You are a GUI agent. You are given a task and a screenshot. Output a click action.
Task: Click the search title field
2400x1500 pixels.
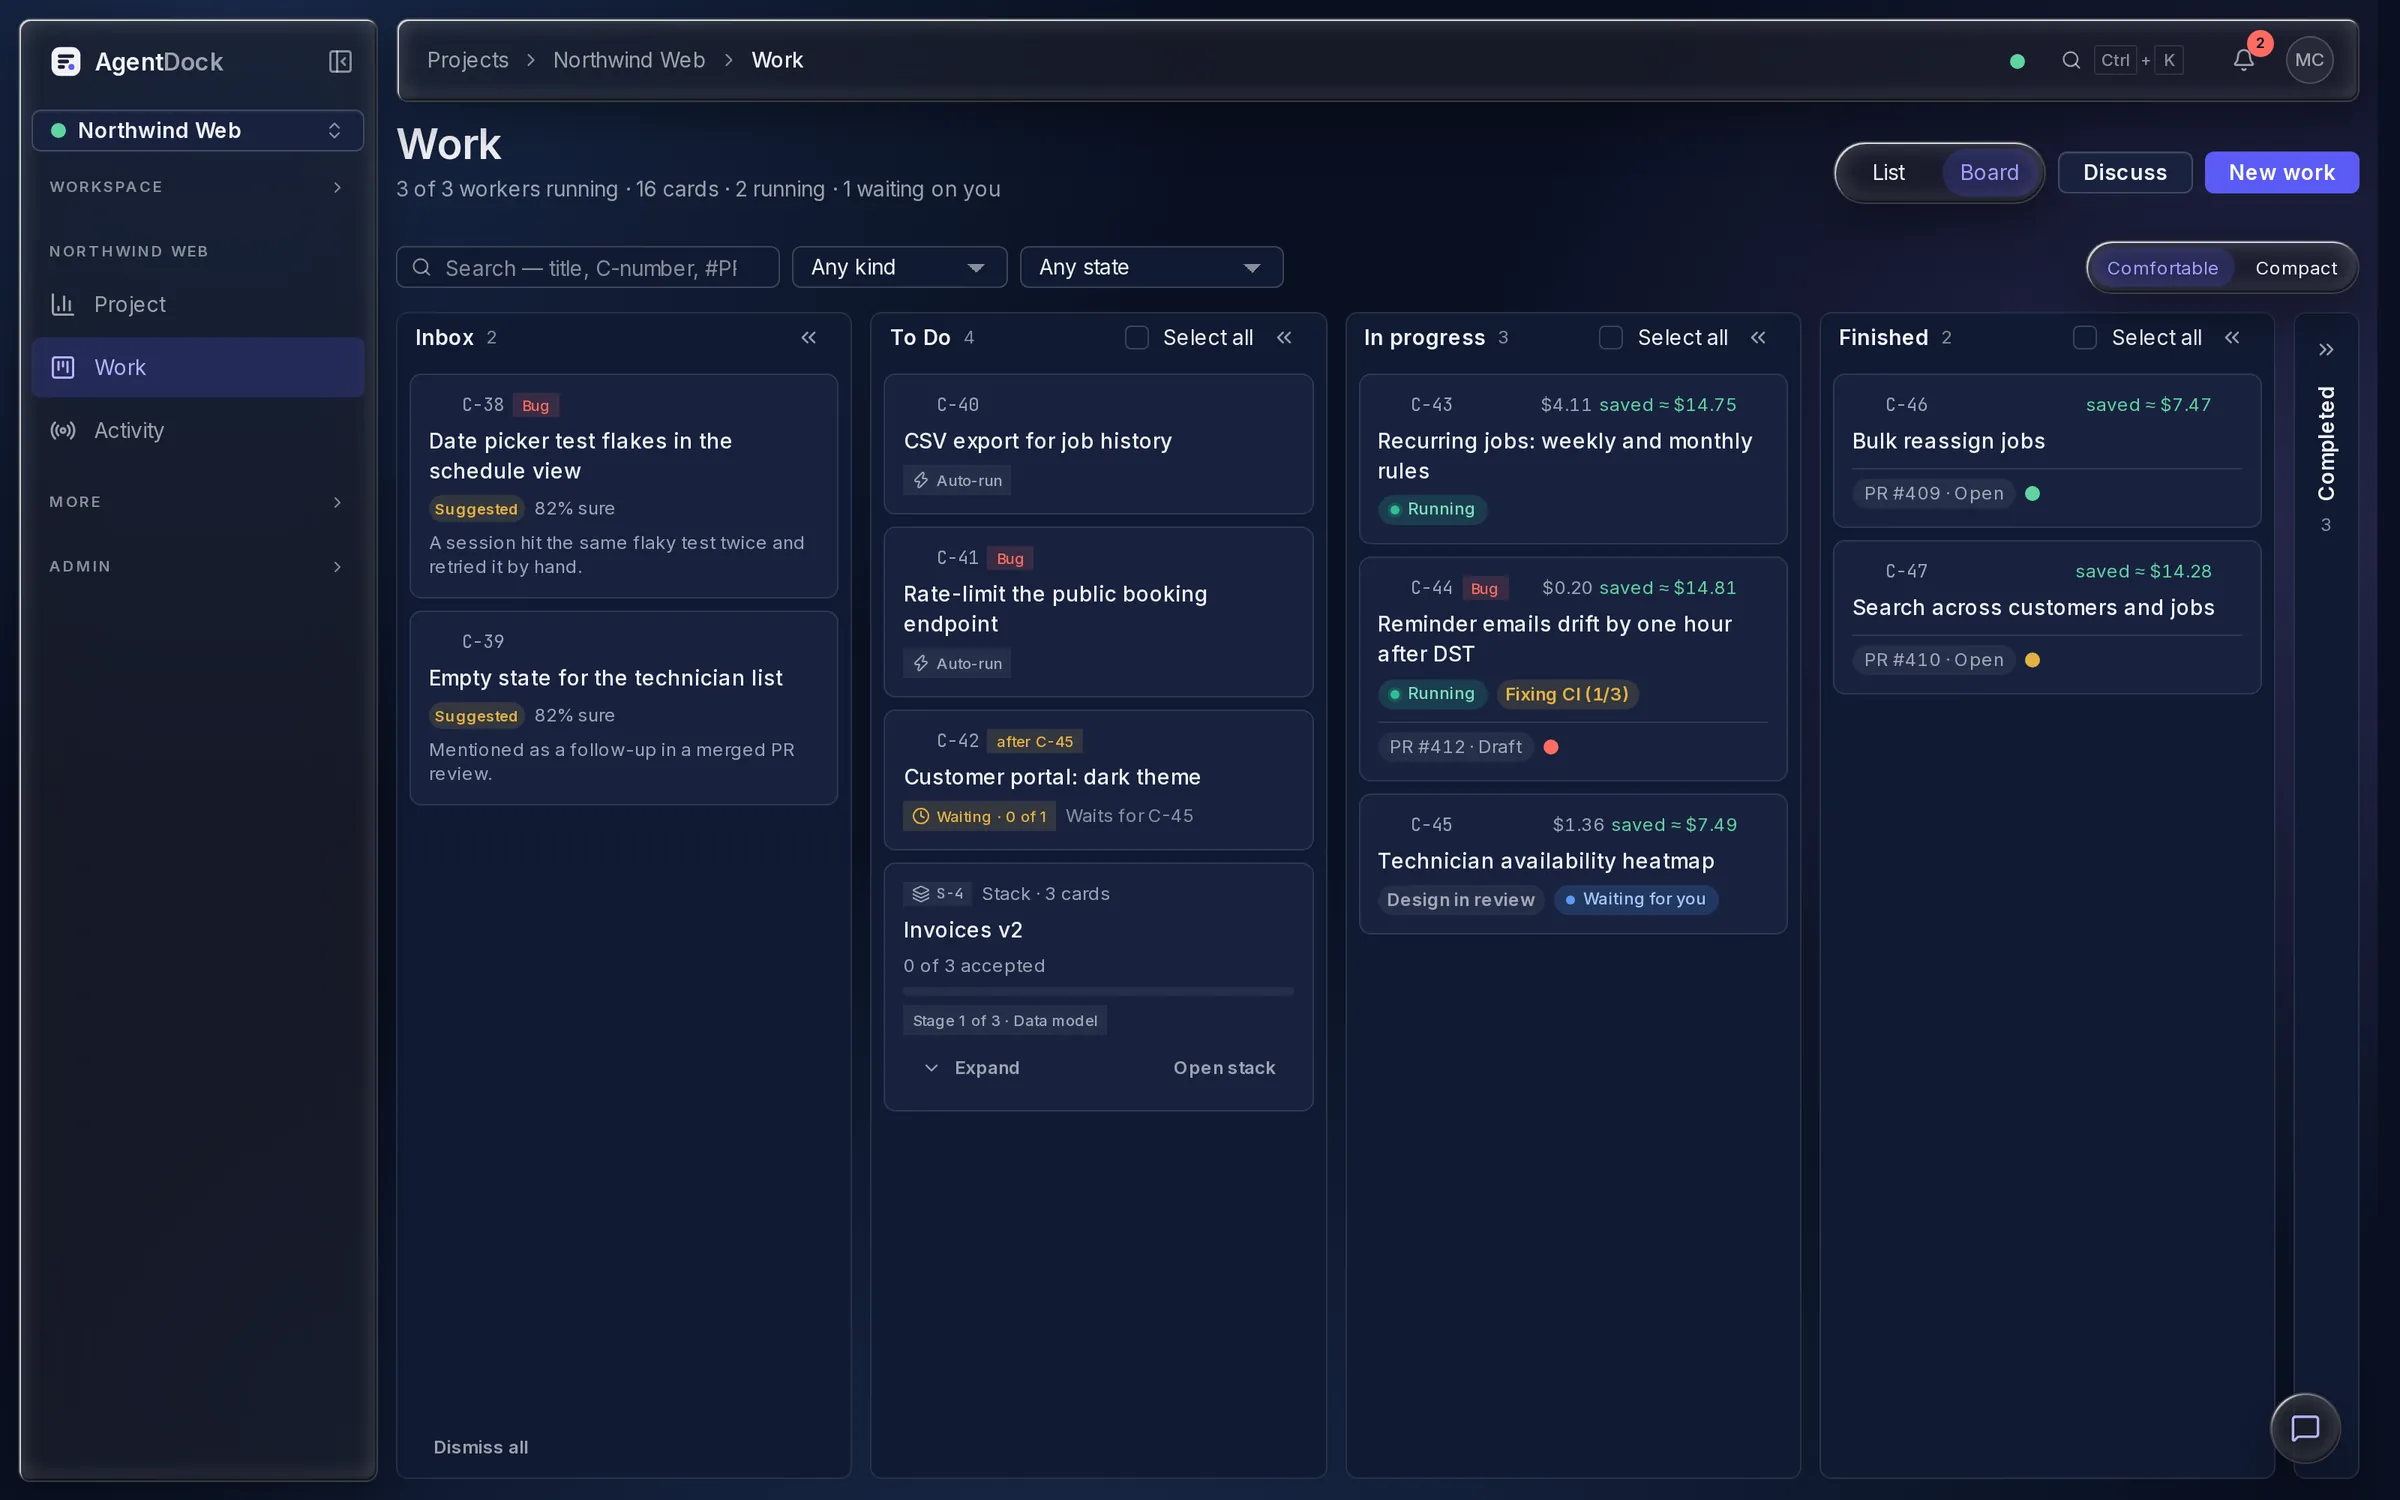(x=588, y=267)
